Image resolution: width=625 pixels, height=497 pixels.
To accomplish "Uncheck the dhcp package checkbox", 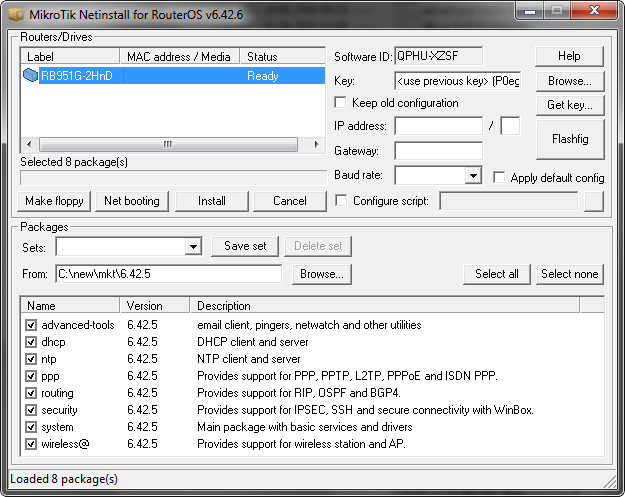I will (31, 342).
